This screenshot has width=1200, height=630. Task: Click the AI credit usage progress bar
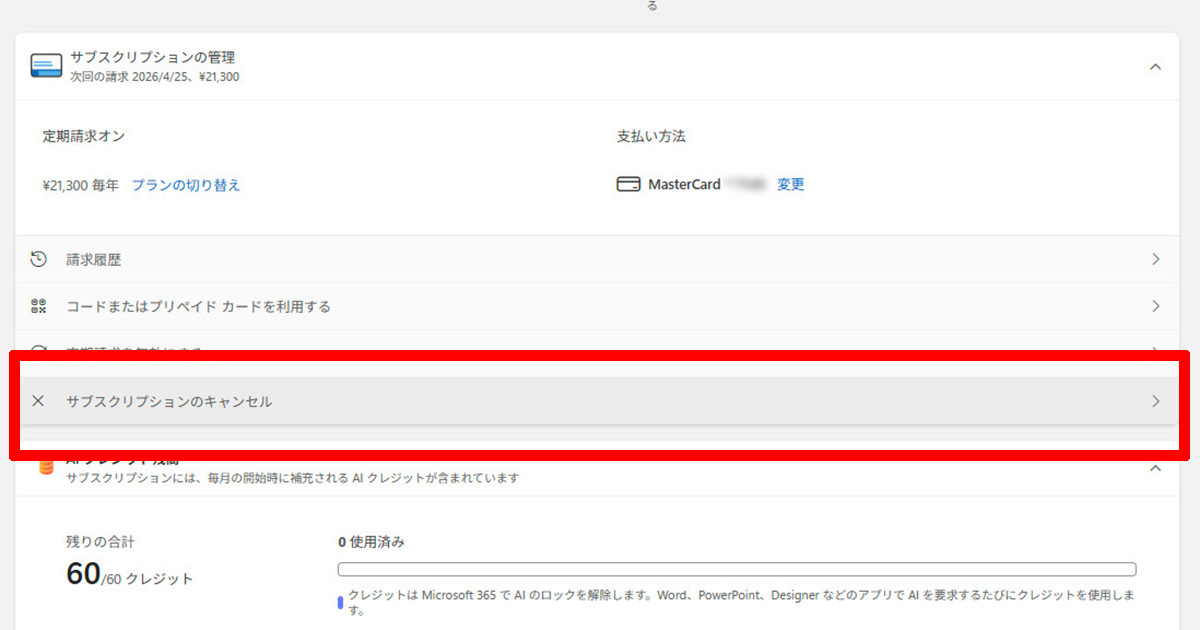[737, 570]
